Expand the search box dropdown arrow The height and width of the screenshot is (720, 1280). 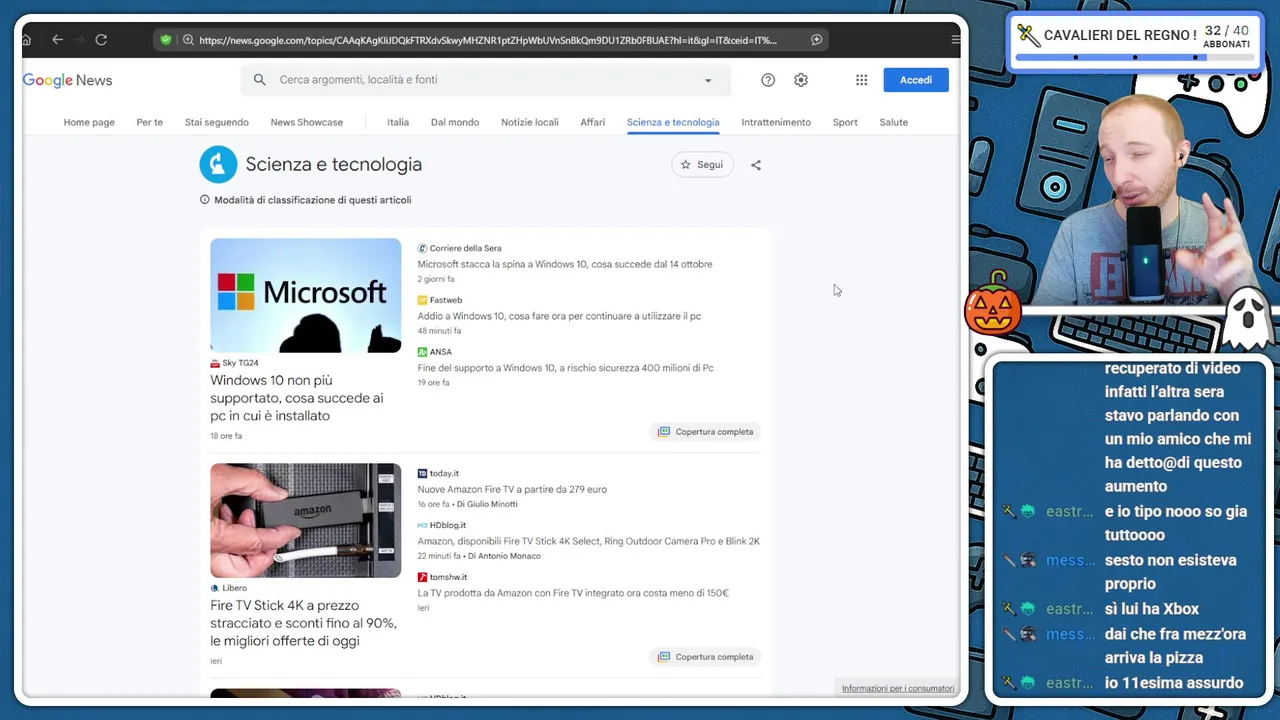[708, 80]
